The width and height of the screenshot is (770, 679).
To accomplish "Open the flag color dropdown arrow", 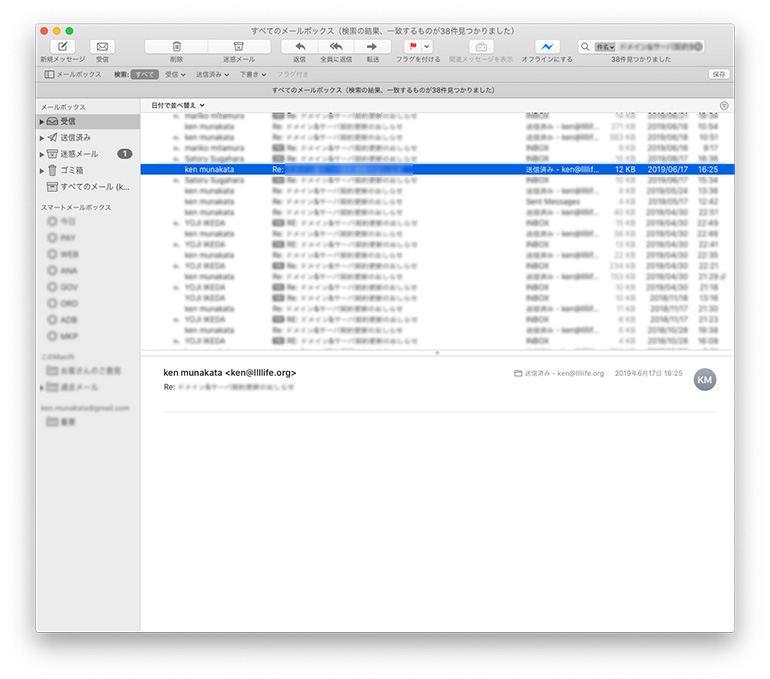I will [x=427, y=47].
